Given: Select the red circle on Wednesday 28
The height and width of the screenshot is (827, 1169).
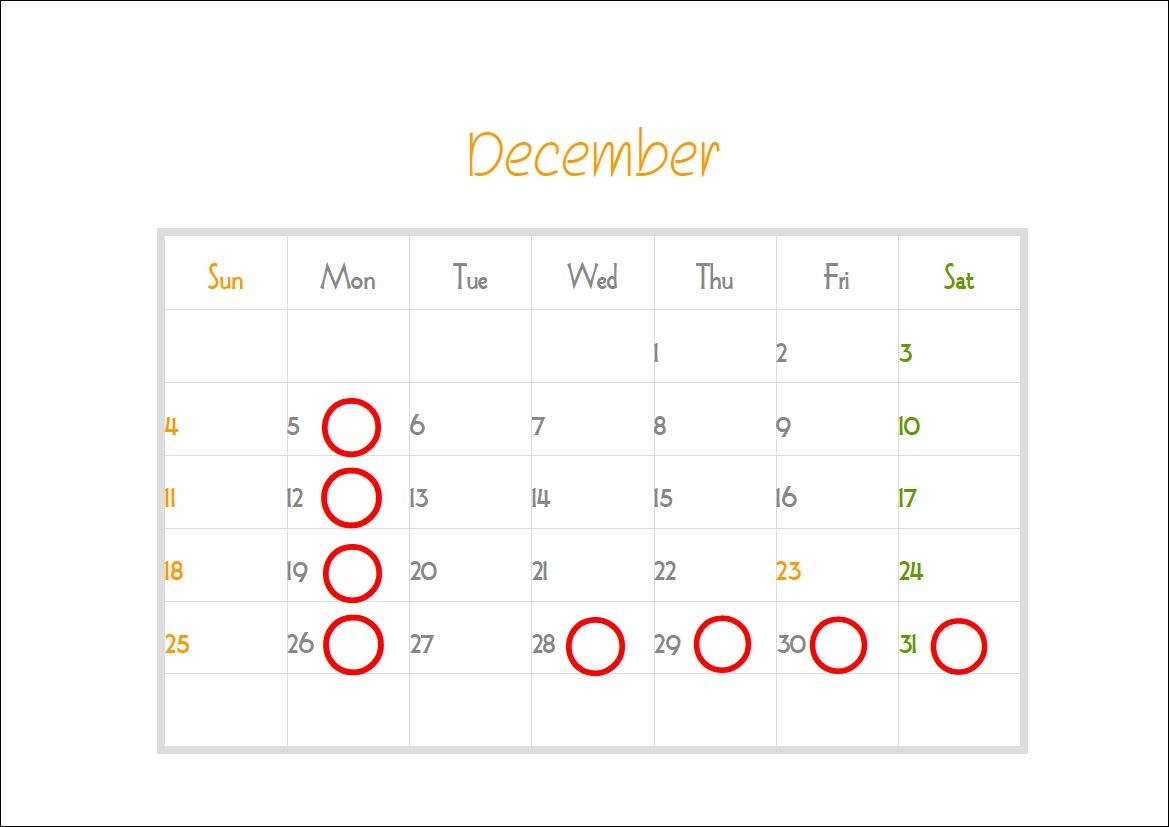Looking at the screenshot, I should point(595,646).
